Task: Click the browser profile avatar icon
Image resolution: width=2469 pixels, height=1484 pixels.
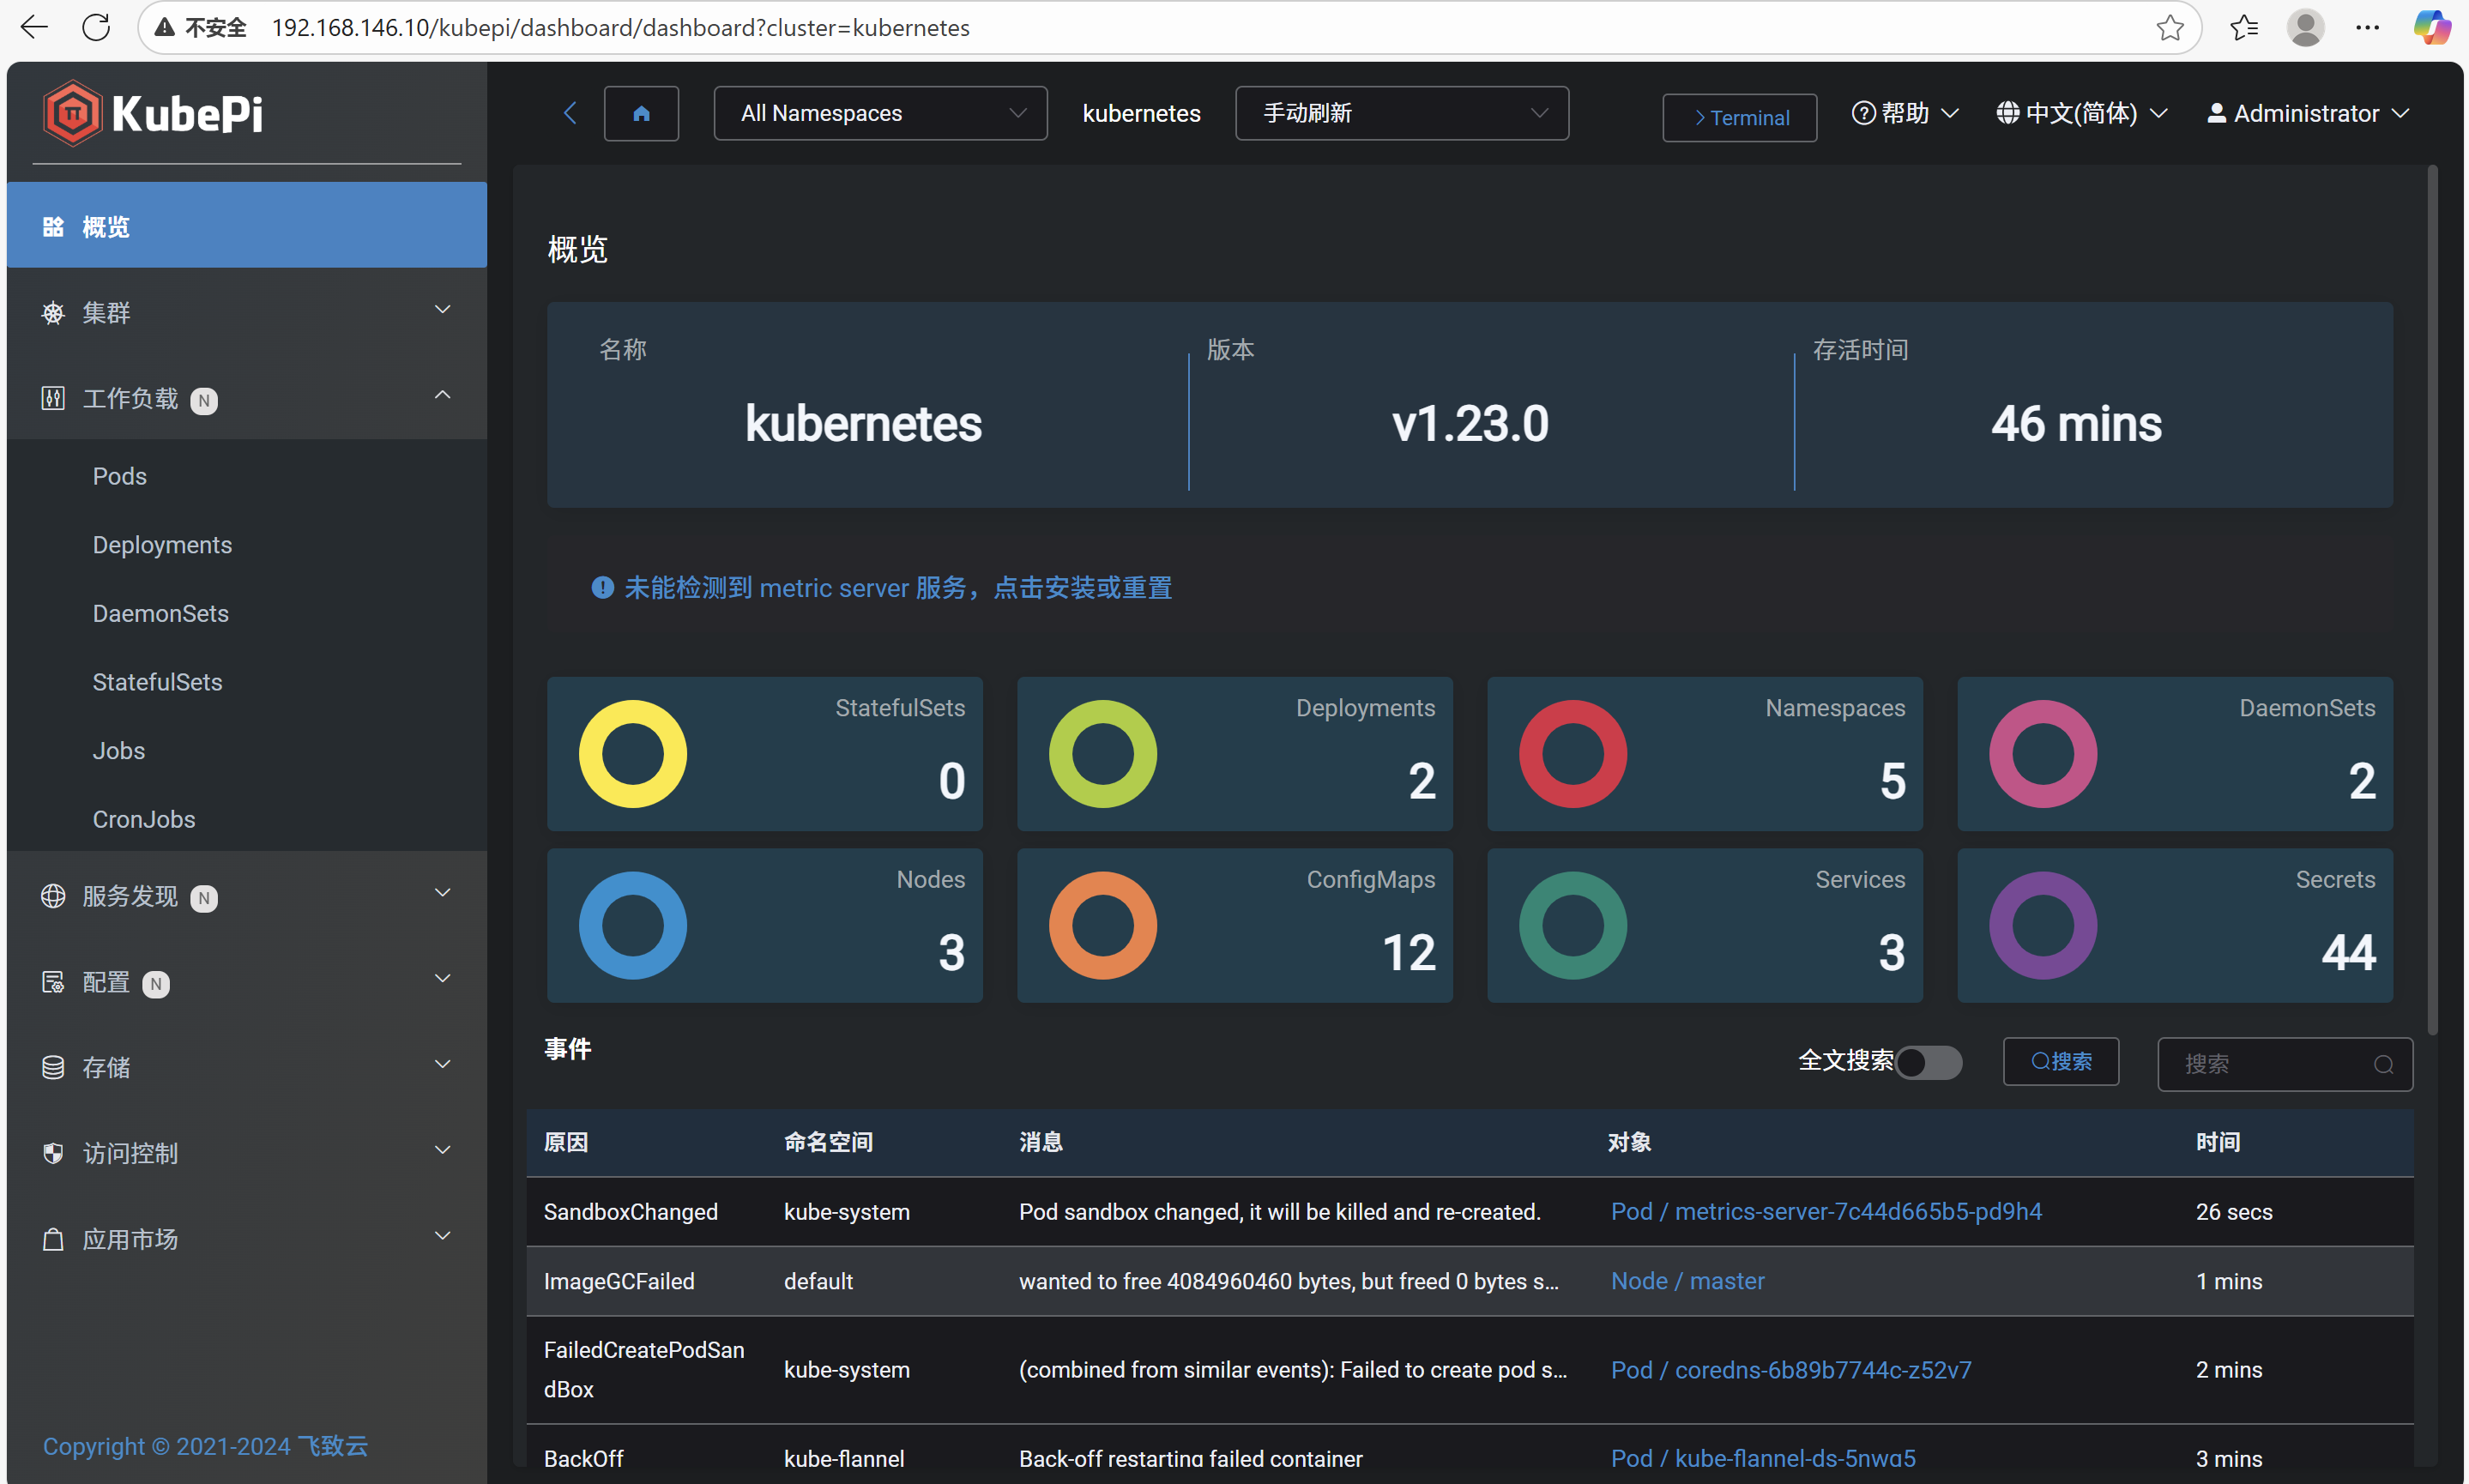Action: click(x=2304, y=27)
